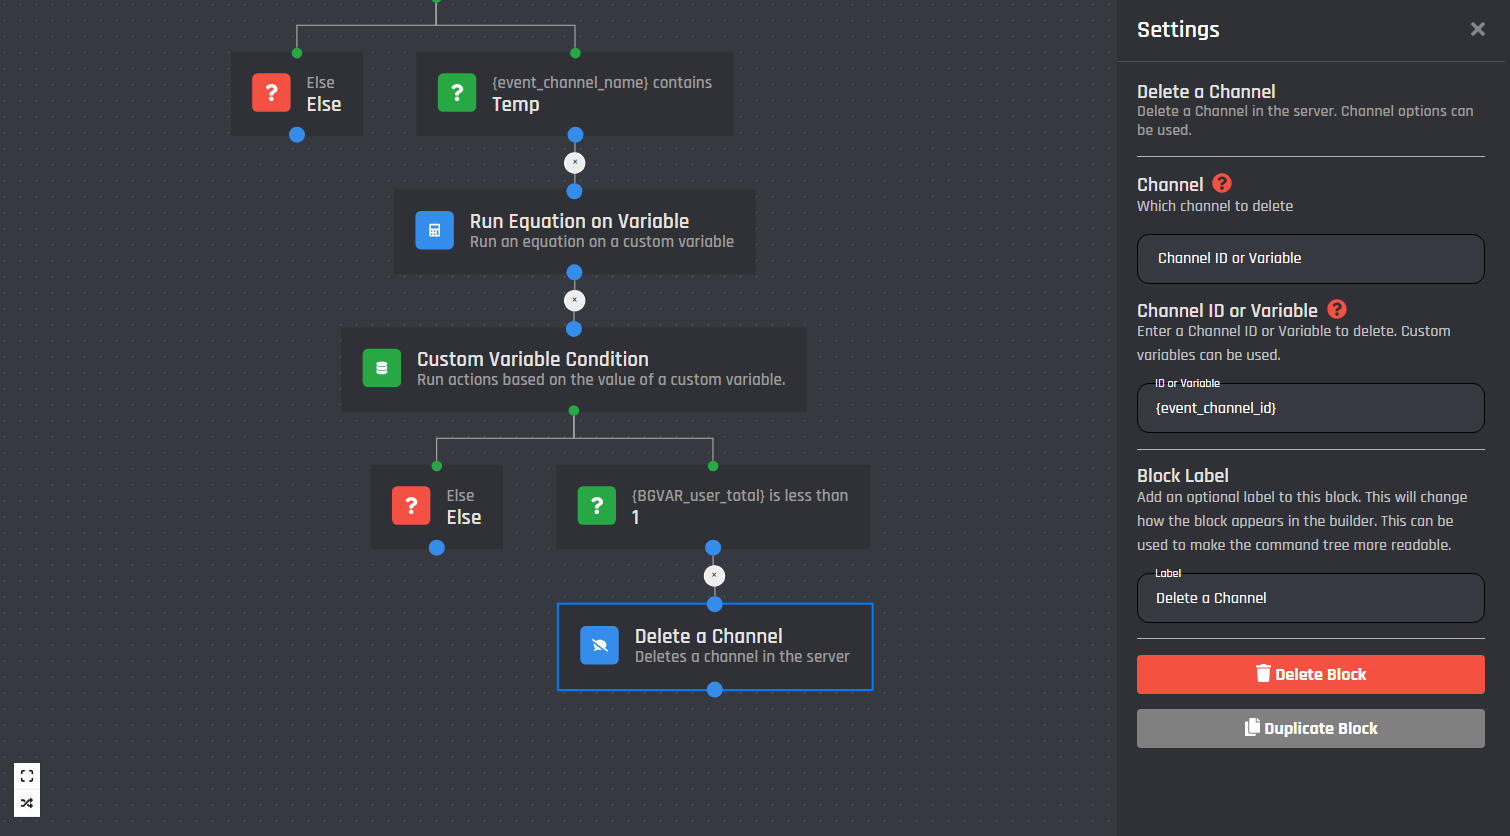
Task: Click the red question icon on lower Else block
Action: pos(411,506)
